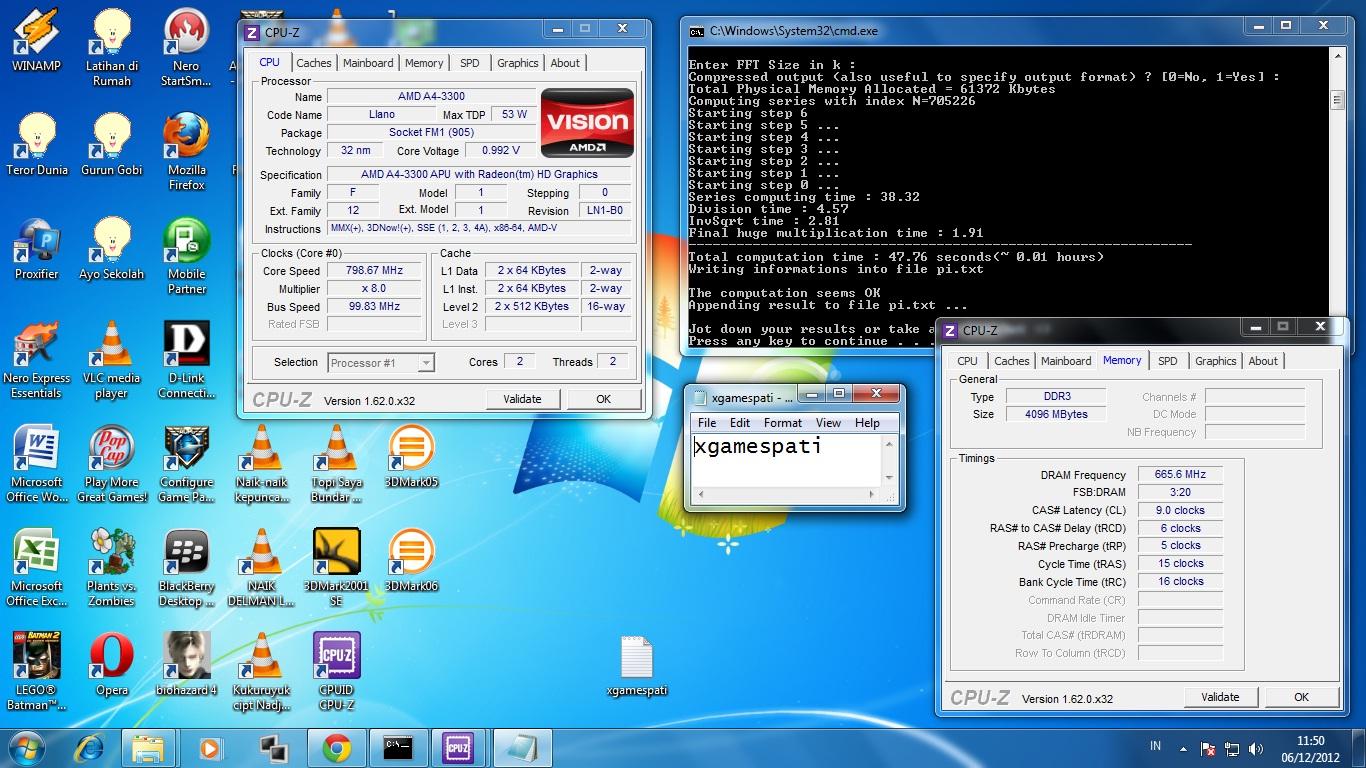Open PopCap Play More Great Games icon
Screen dimensions: 1366x768
point(112,463)
